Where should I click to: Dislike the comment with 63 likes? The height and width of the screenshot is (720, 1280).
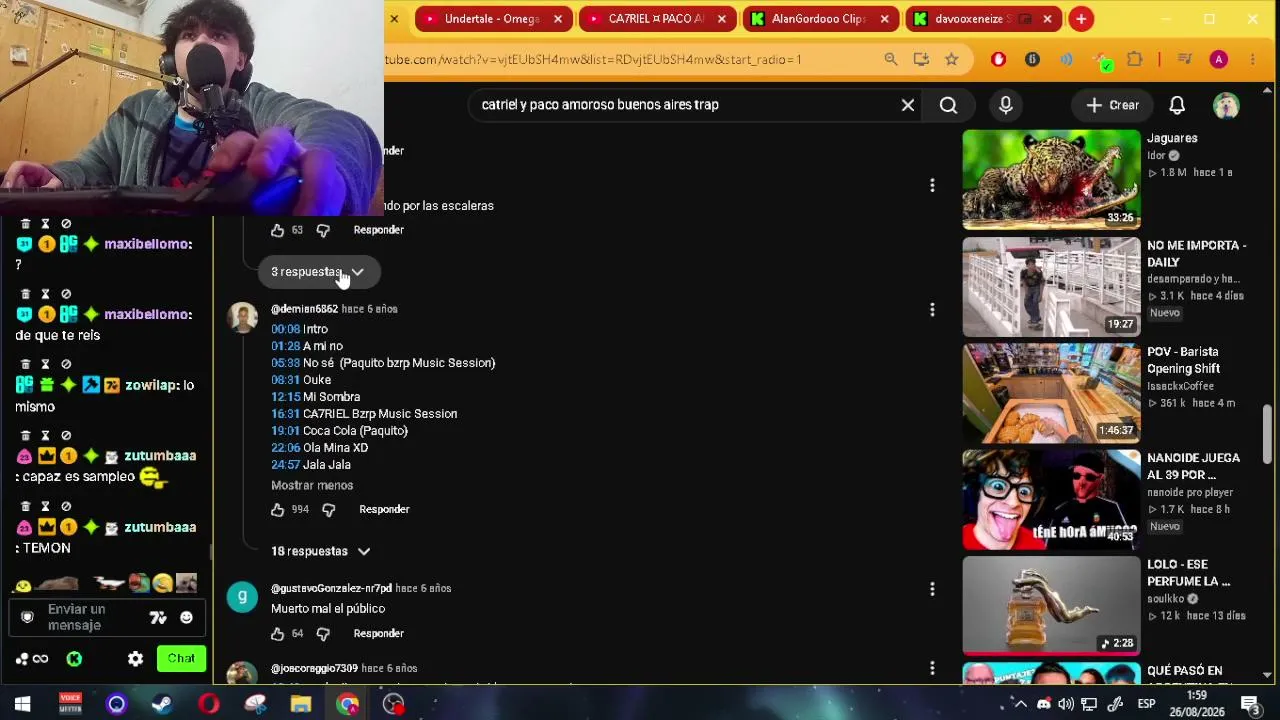323,230
